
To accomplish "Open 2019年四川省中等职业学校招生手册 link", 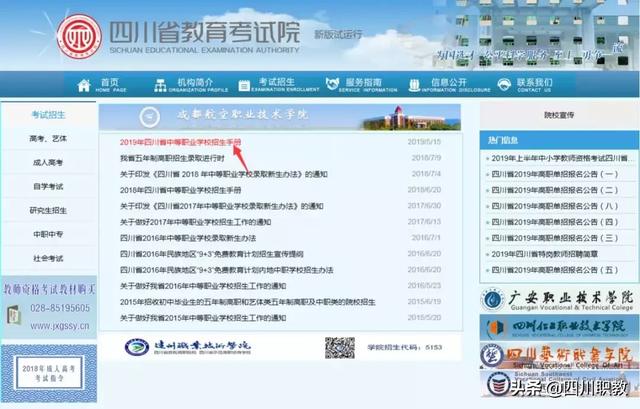I will (x=180, y=142).
